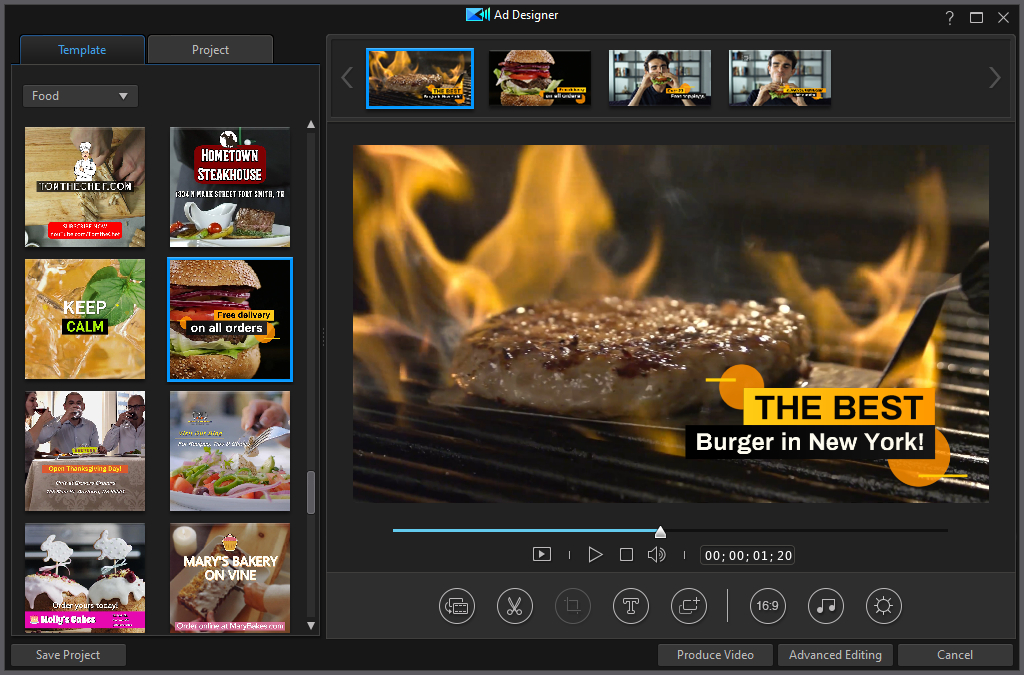
Task: Click the stop button
Action: (626, 555)
